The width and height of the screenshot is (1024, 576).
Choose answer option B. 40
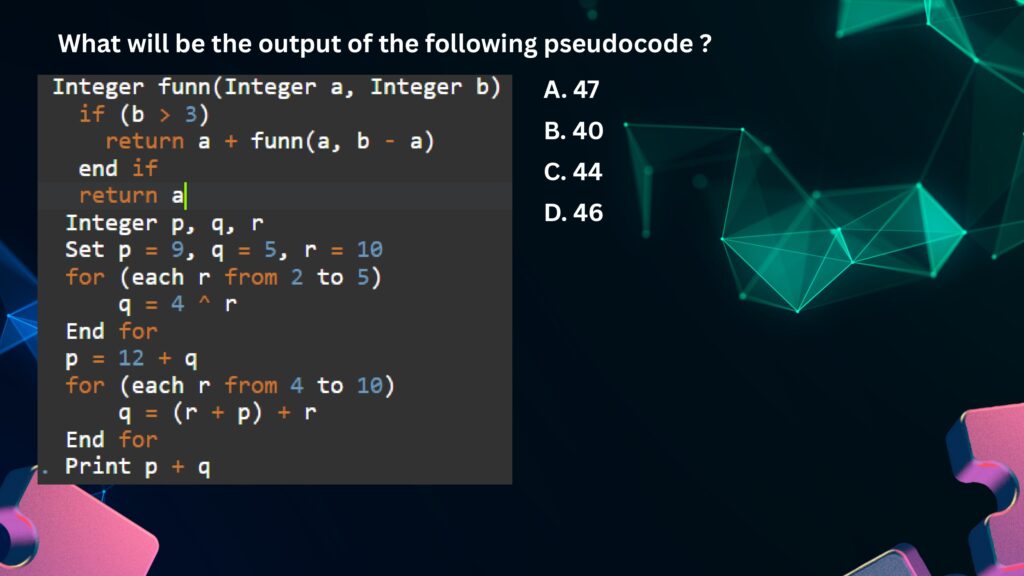[x=573, y=131]
